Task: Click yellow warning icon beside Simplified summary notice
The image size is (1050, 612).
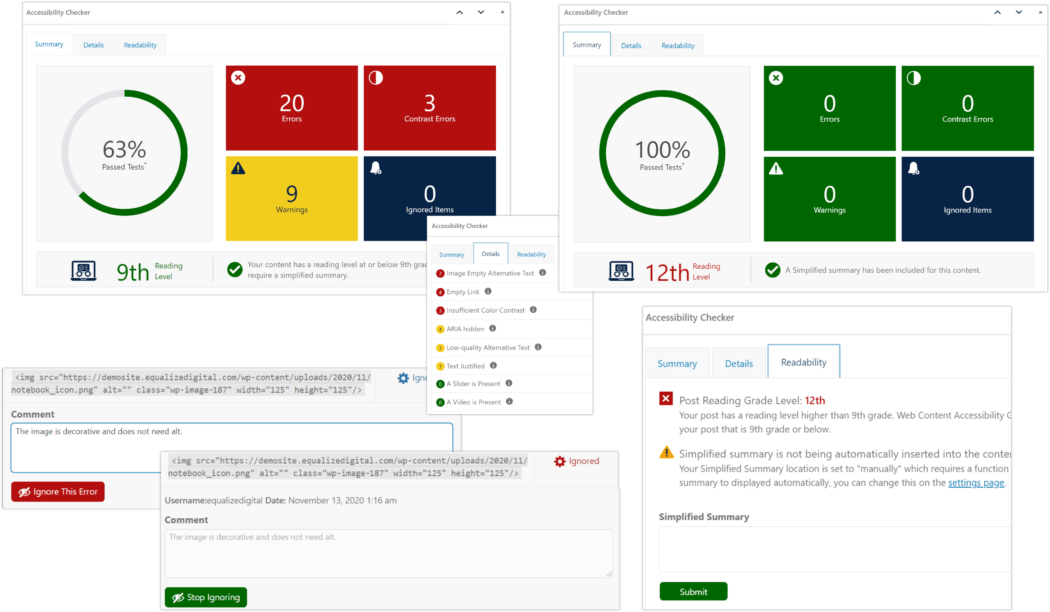Action: pos(666,453)
